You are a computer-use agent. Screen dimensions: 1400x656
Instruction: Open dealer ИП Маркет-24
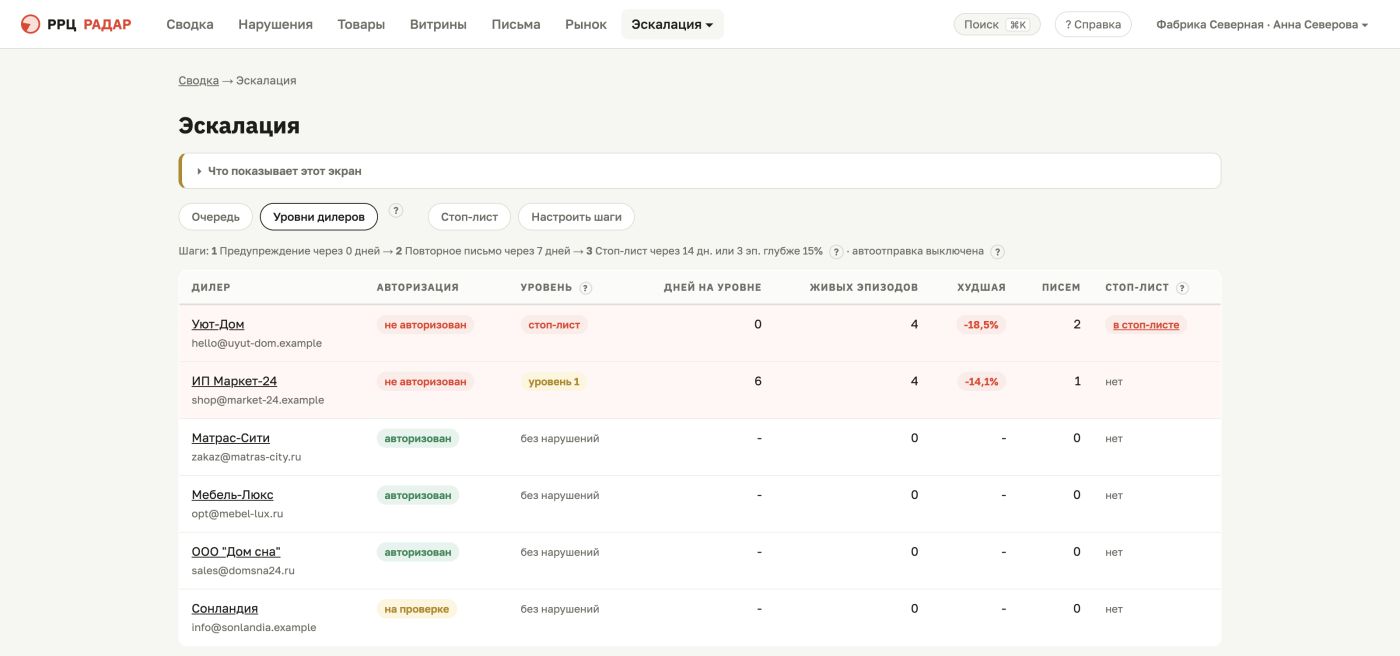coord(234,381)
